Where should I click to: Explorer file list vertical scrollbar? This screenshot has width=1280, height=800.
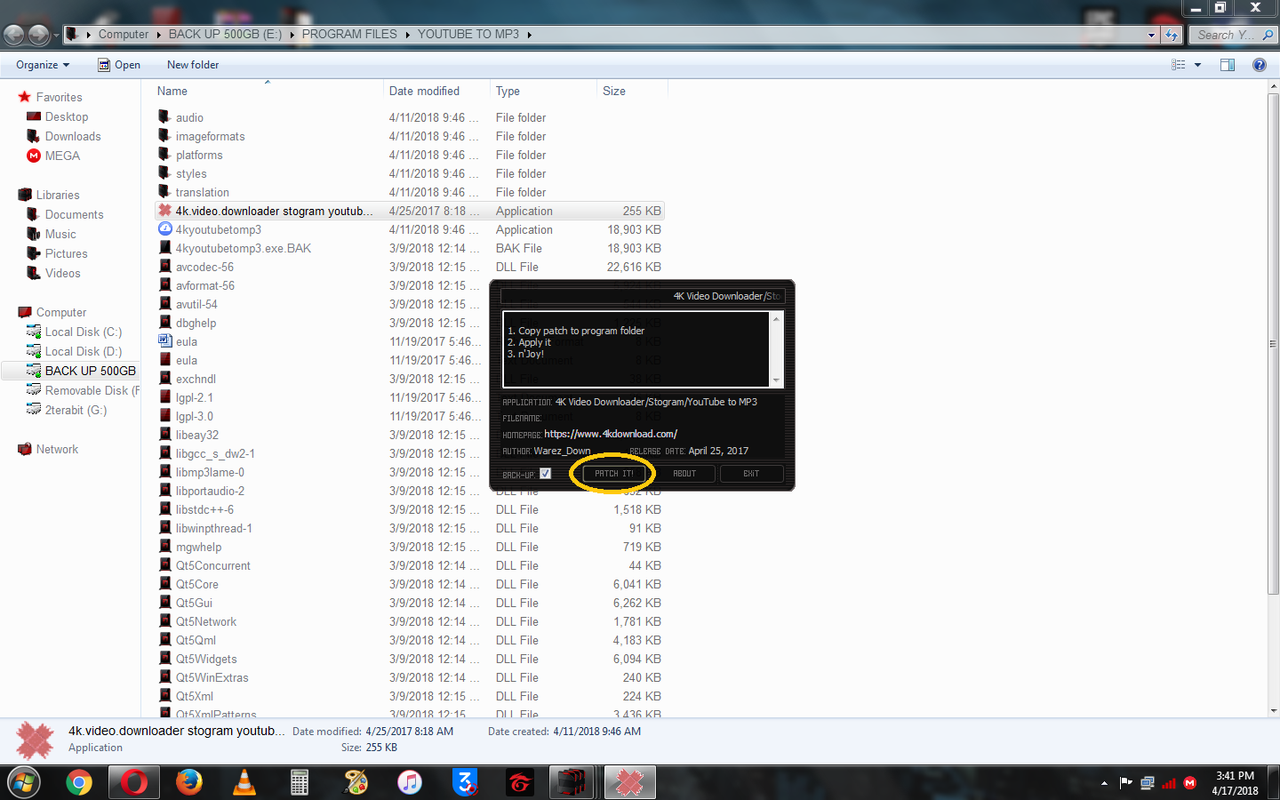[x=1273, y=344]
